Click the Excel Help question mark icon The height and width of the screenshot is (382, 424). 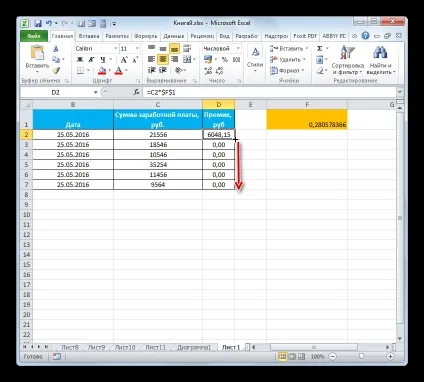pos(365,36)
